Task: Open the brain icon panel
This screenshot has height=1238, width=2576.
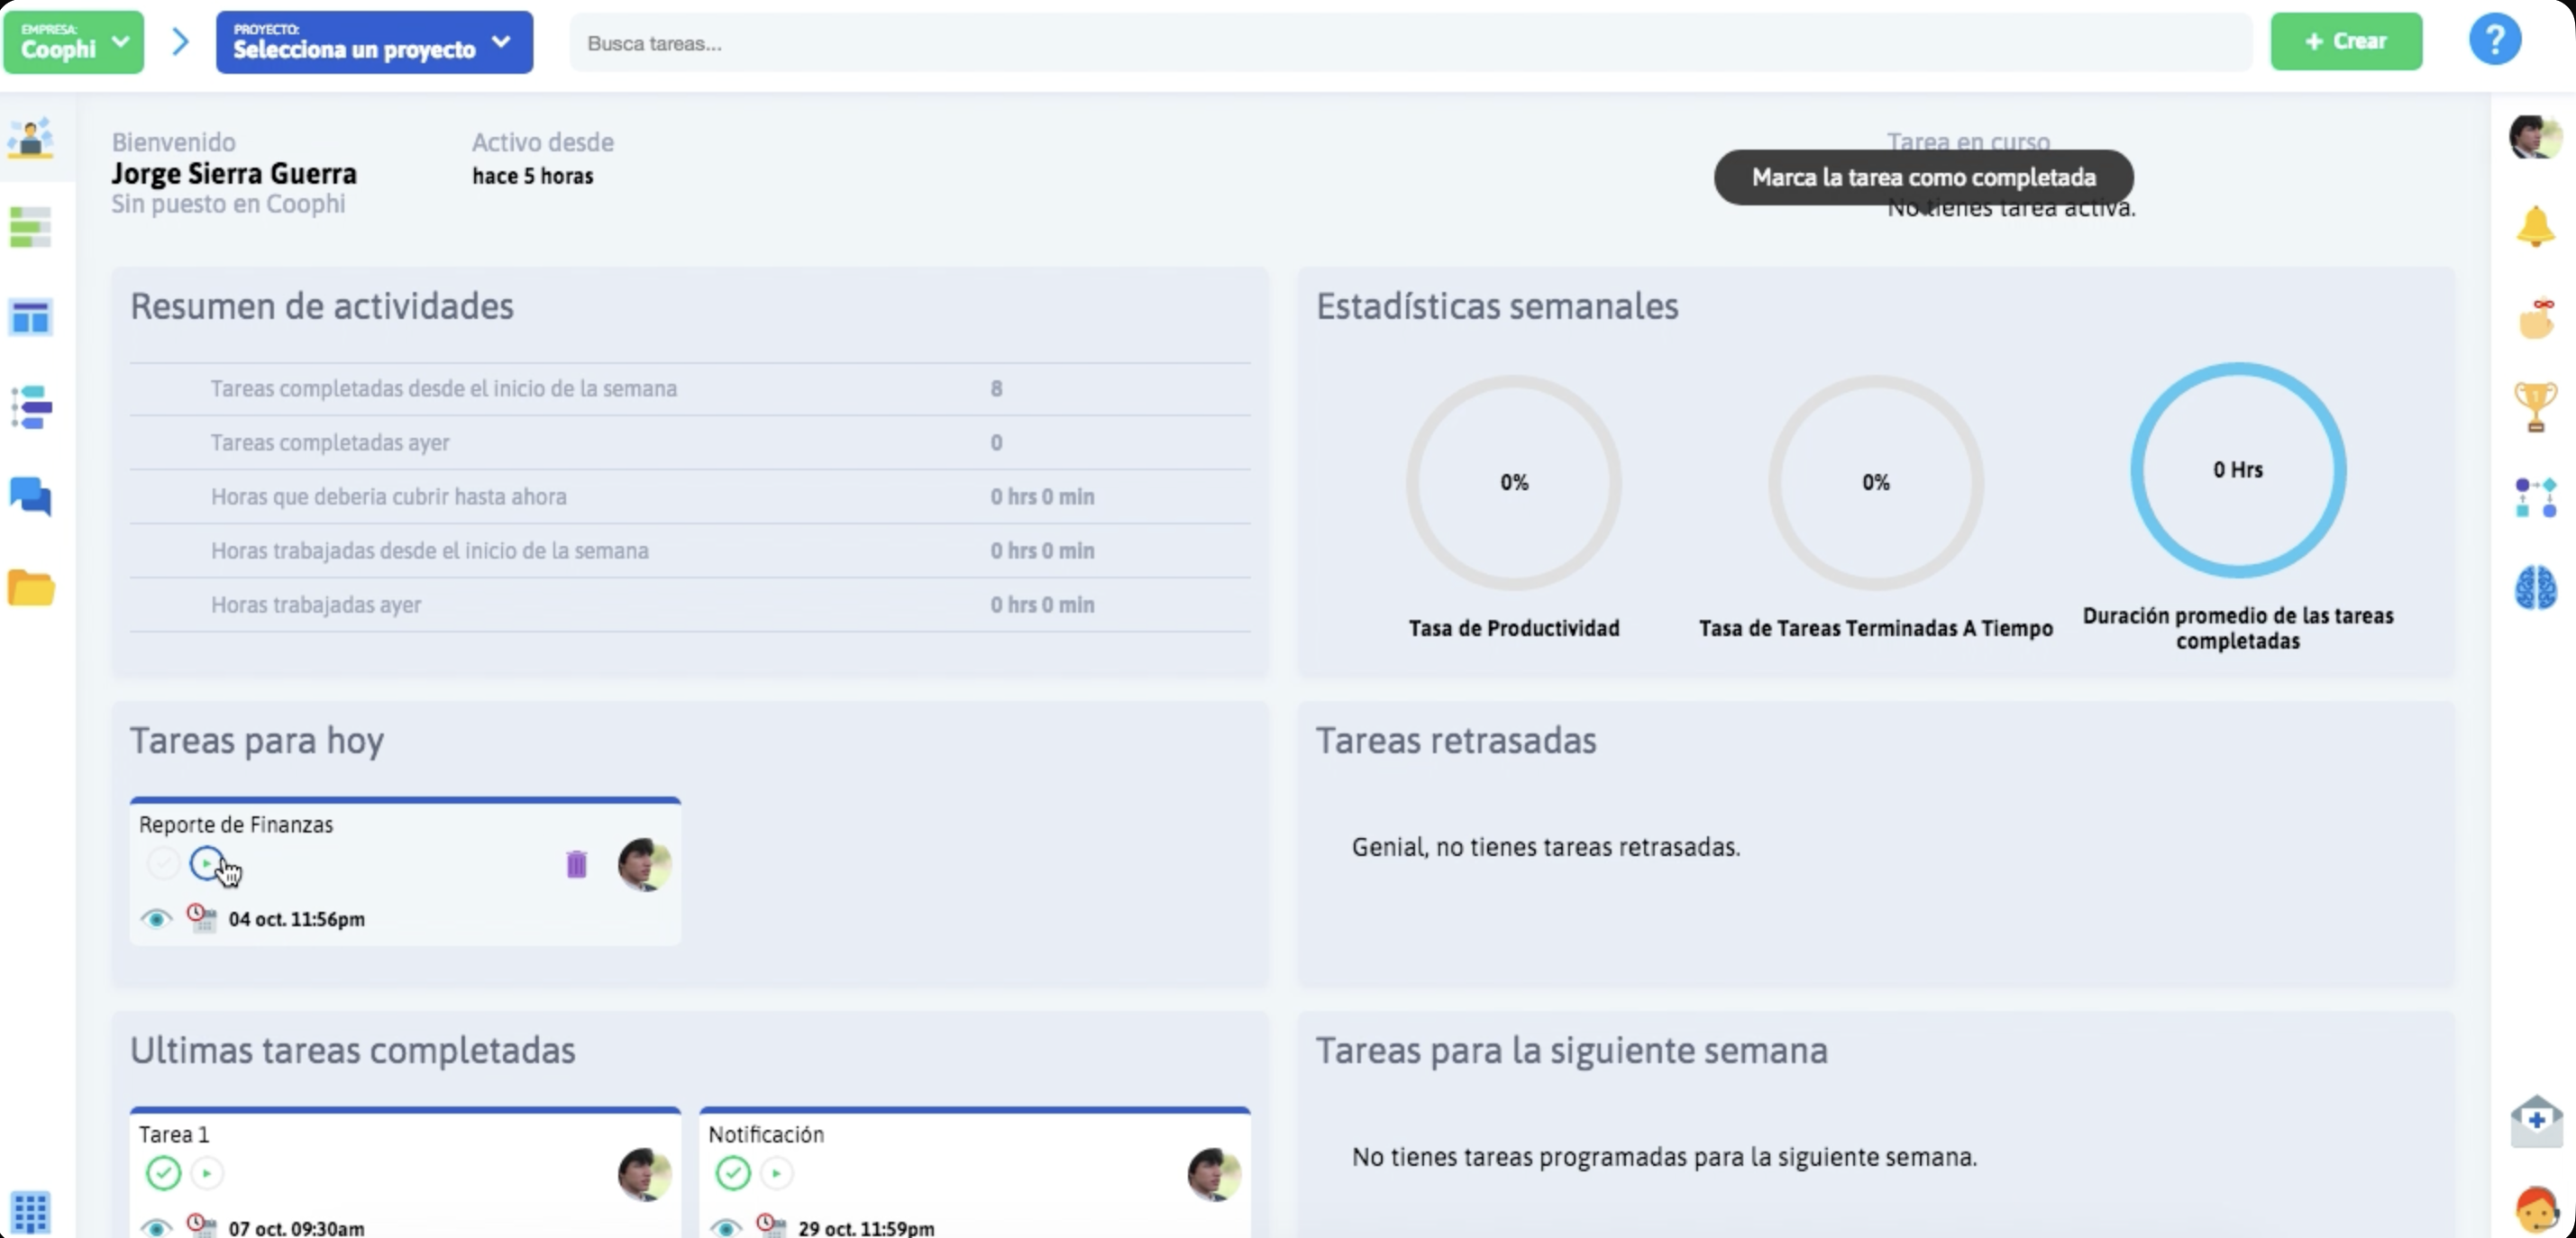Action: 2535,588
